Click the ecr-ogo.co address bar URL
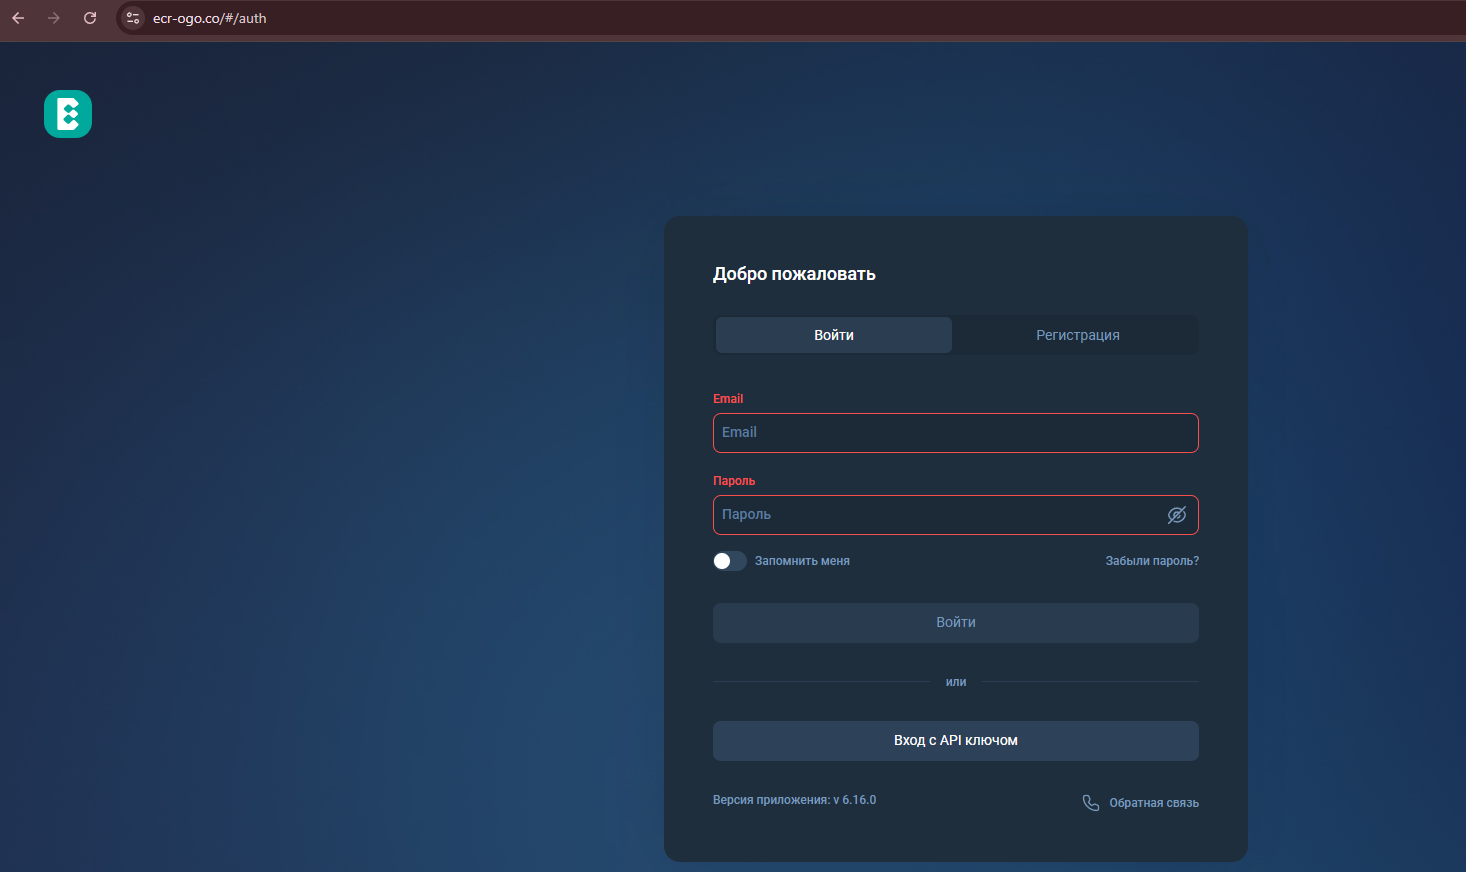The width and height of the screenshot is (1466, 872). [210, 18]
